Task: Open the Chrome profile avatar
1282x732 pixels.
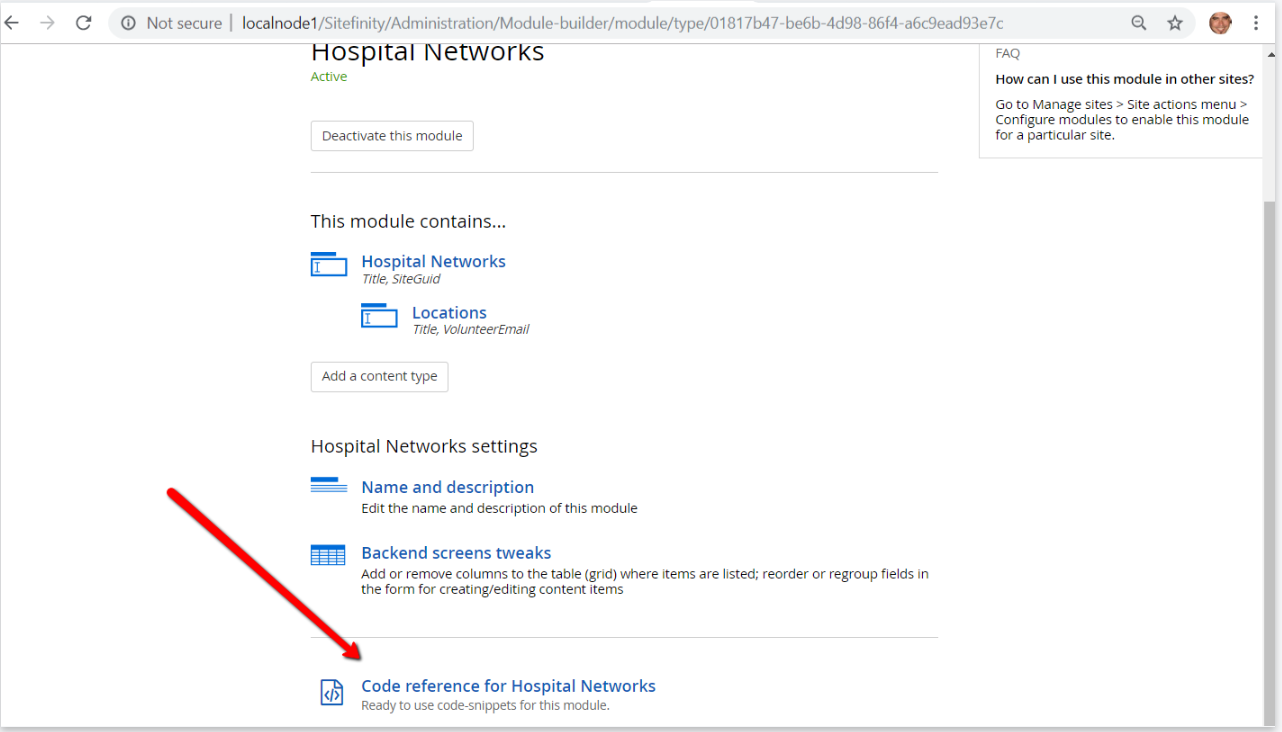Action: (x=1220, y=23)
